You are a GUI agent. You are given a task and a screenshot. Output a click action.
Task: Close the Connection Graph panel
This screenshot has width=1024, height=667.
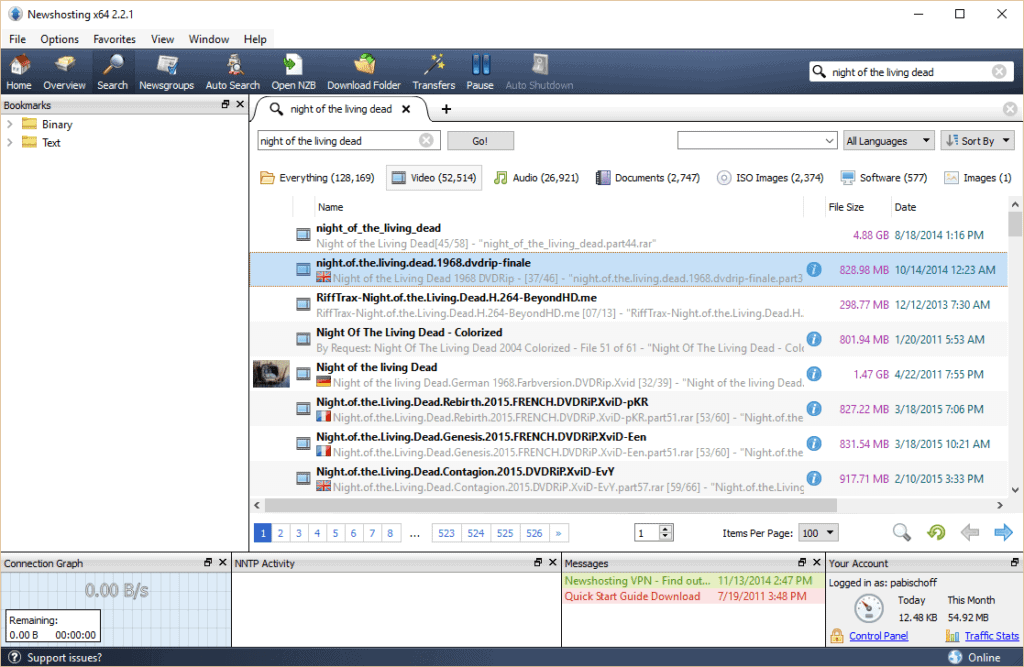click(x=223, y=562)
